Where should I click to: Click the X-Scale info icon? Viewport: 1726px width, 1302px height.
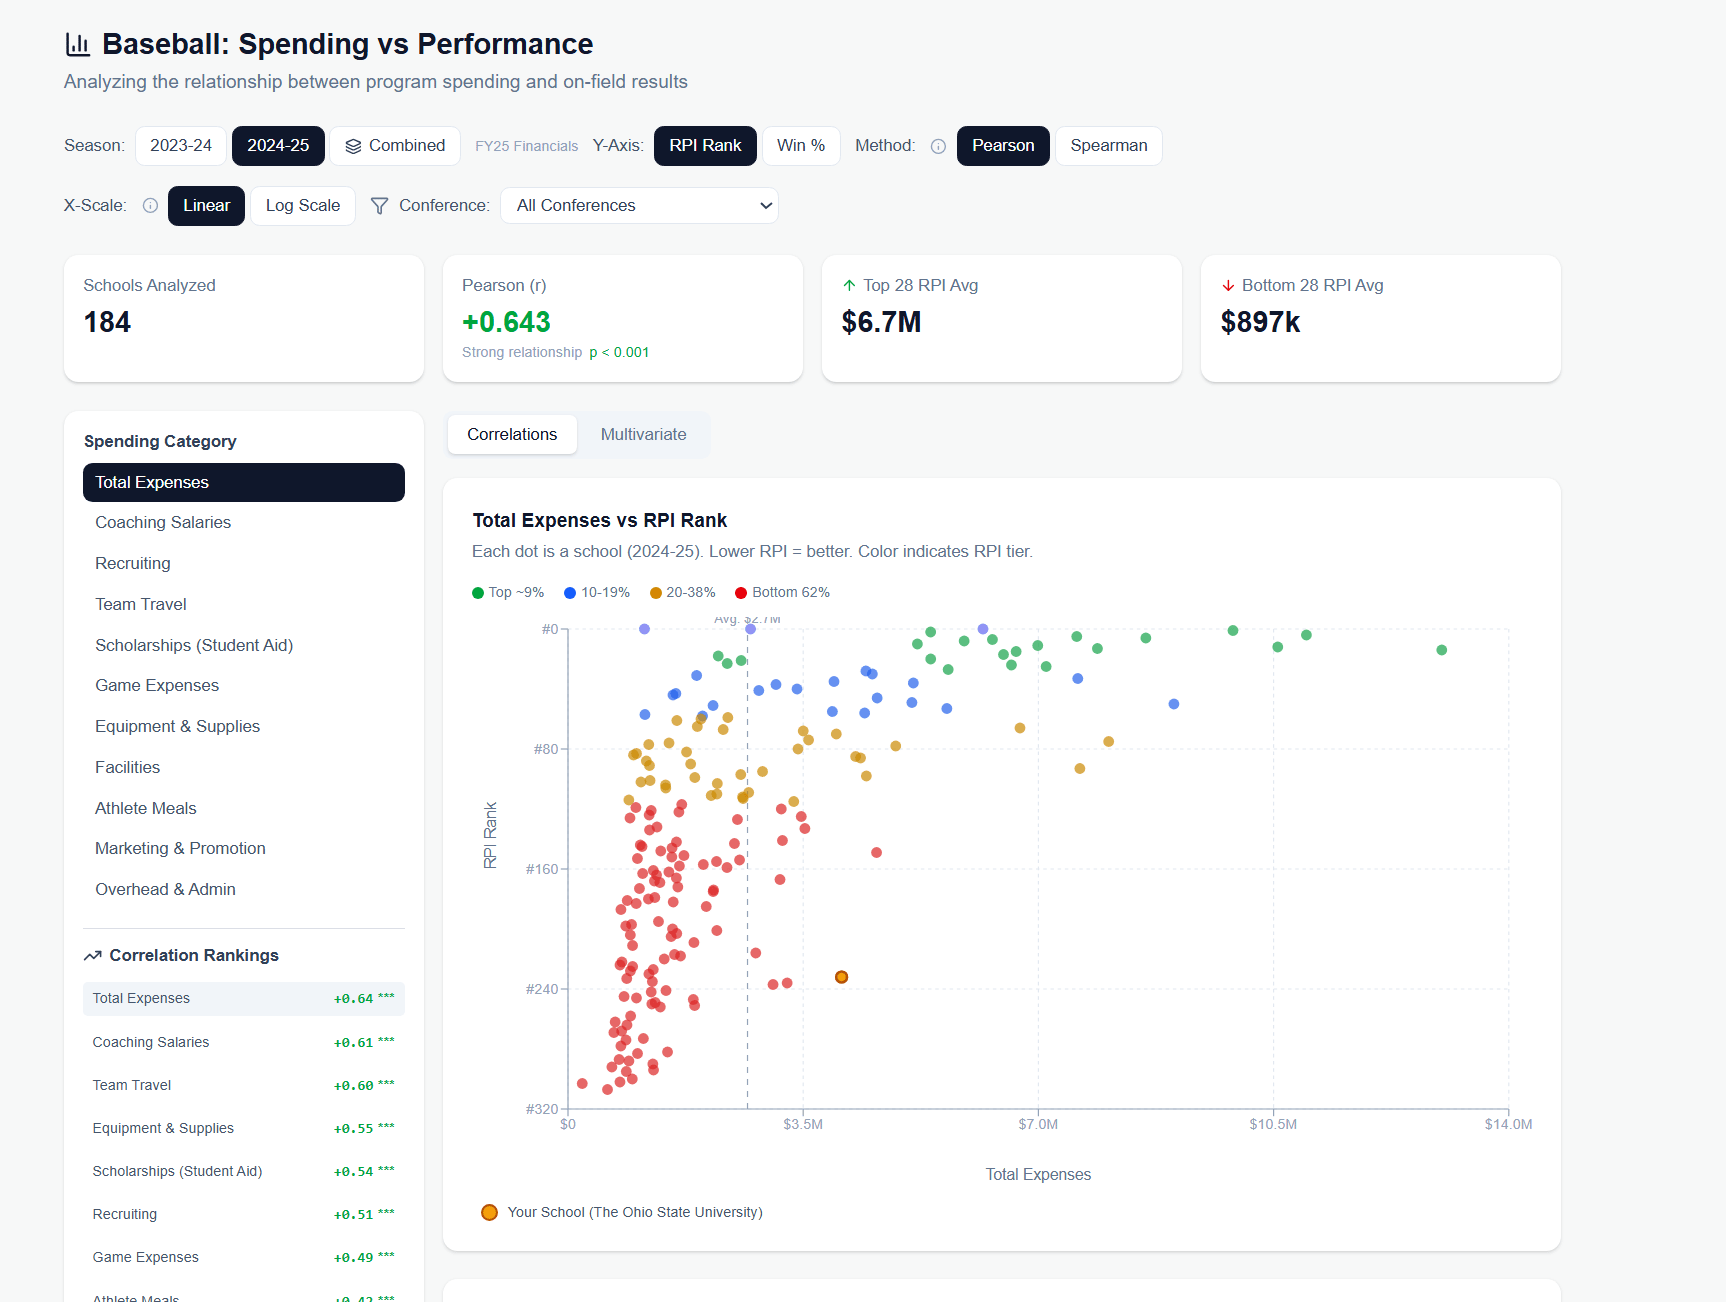point(150,206)
